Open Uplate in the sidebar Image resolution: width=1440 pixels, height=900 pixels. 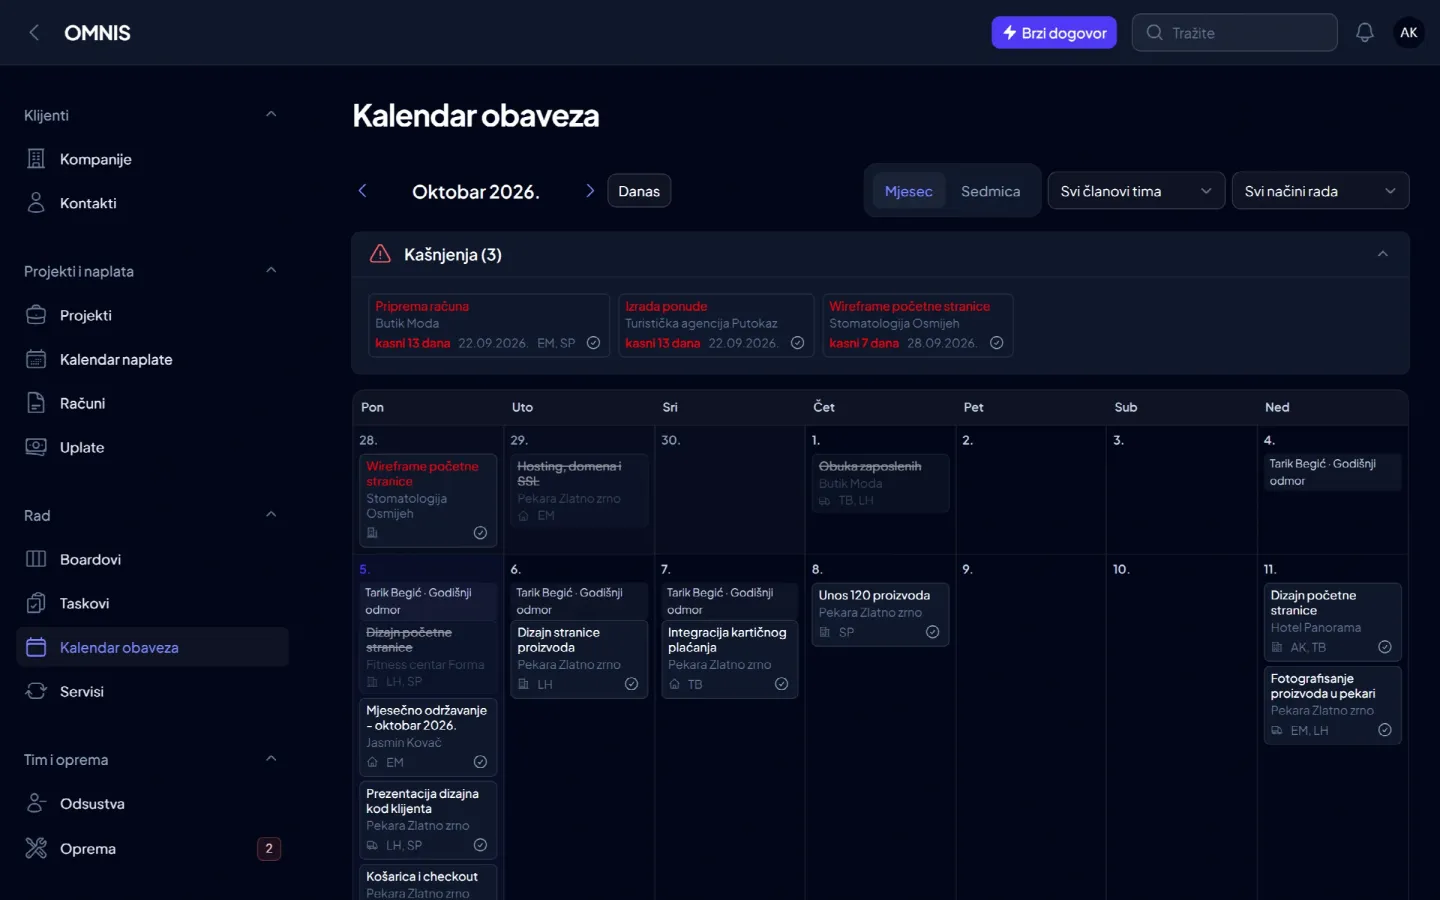(x=152, y=447)
